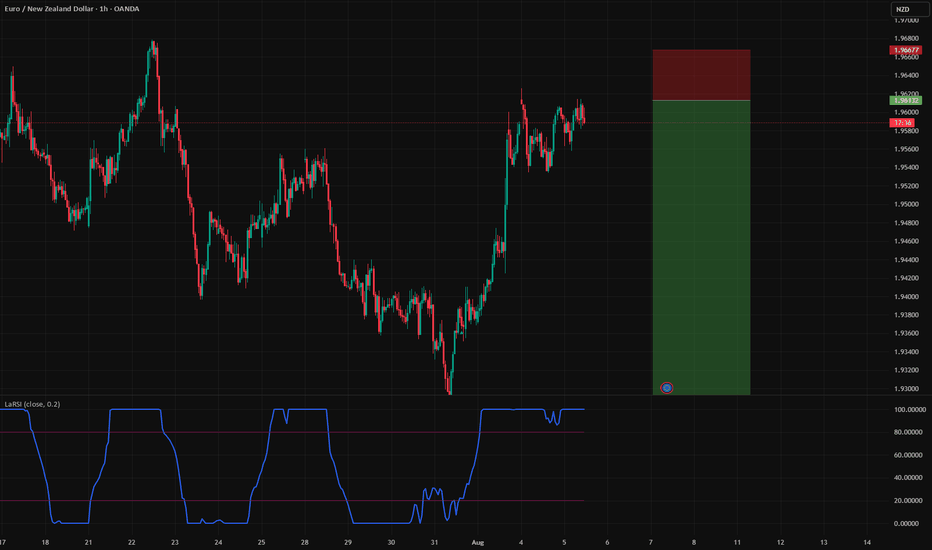Select the red stop-loss zone of the position
Image resolution: width=932 pixels, height=550 pixels.
[701, 75]
